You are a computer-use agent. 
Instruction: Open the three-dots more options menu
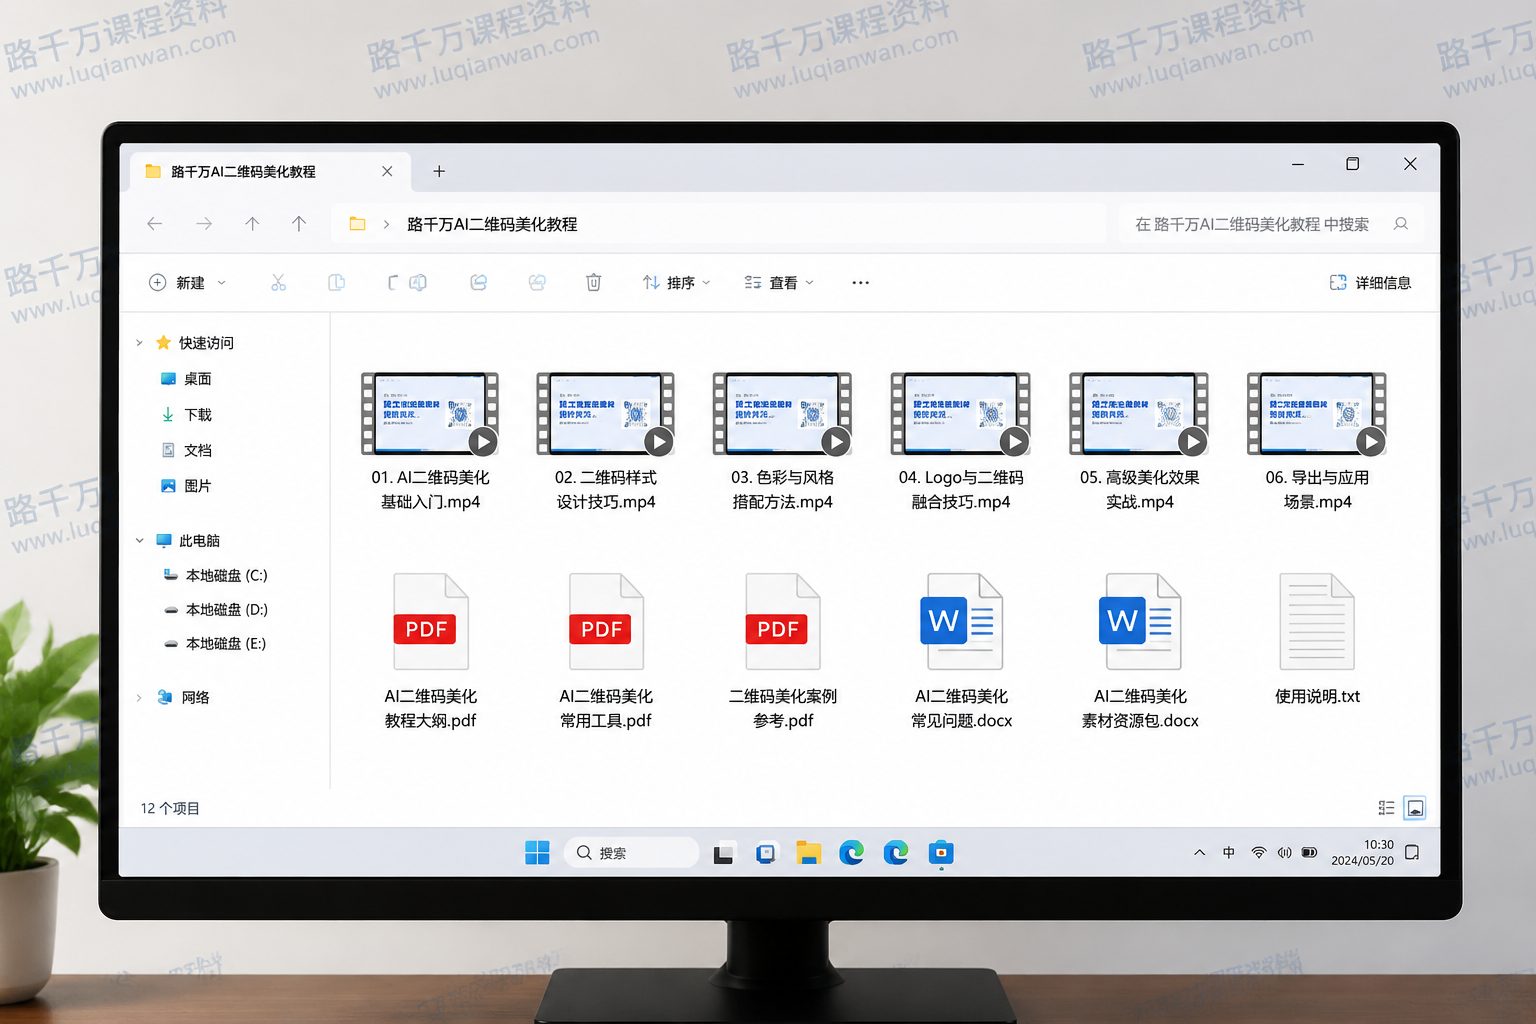(x=860, y=283)
